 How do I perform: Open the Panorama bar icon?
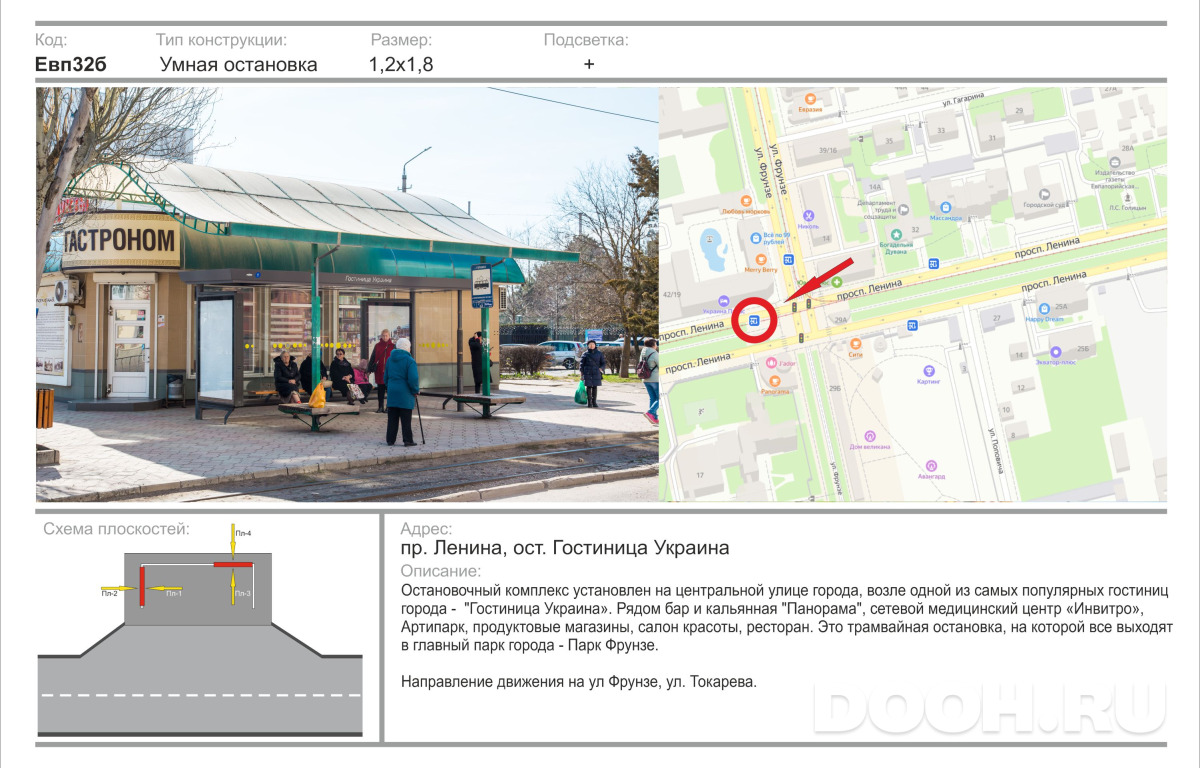pos(775,381)
